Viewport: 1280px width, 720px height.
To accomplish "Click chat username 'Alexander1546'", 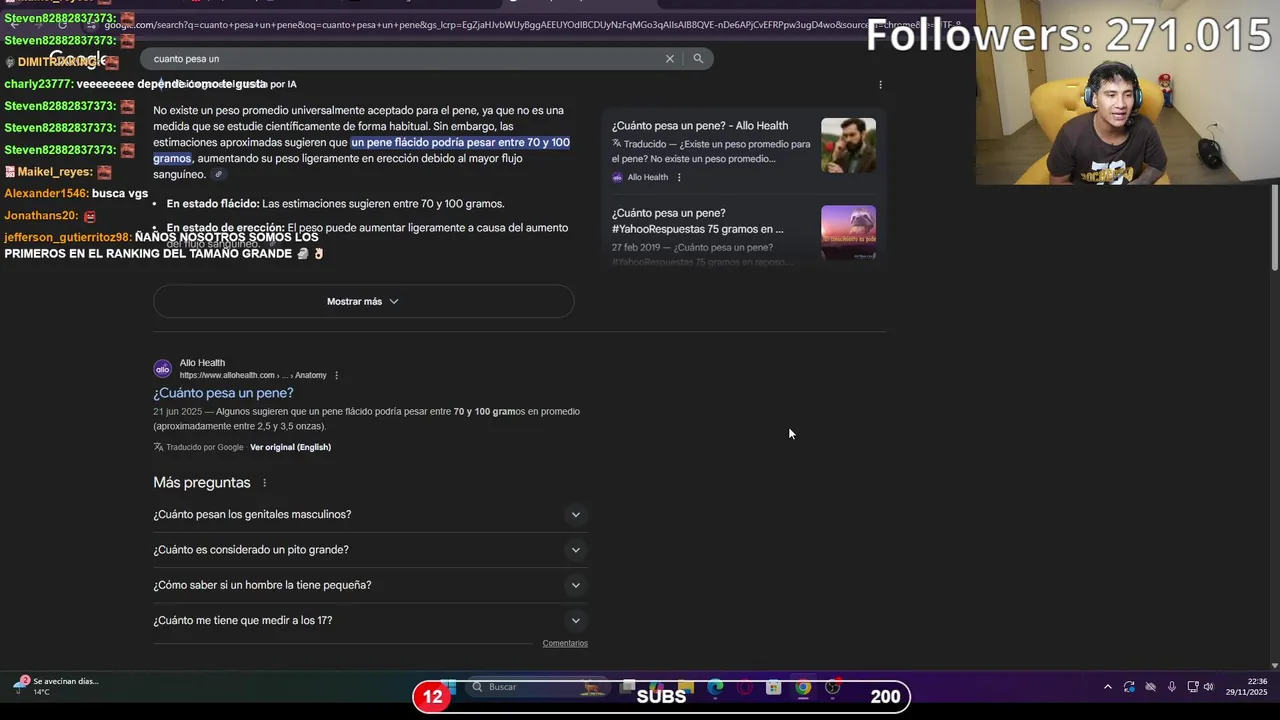I will pyautogui.click(x=45, y=193).
